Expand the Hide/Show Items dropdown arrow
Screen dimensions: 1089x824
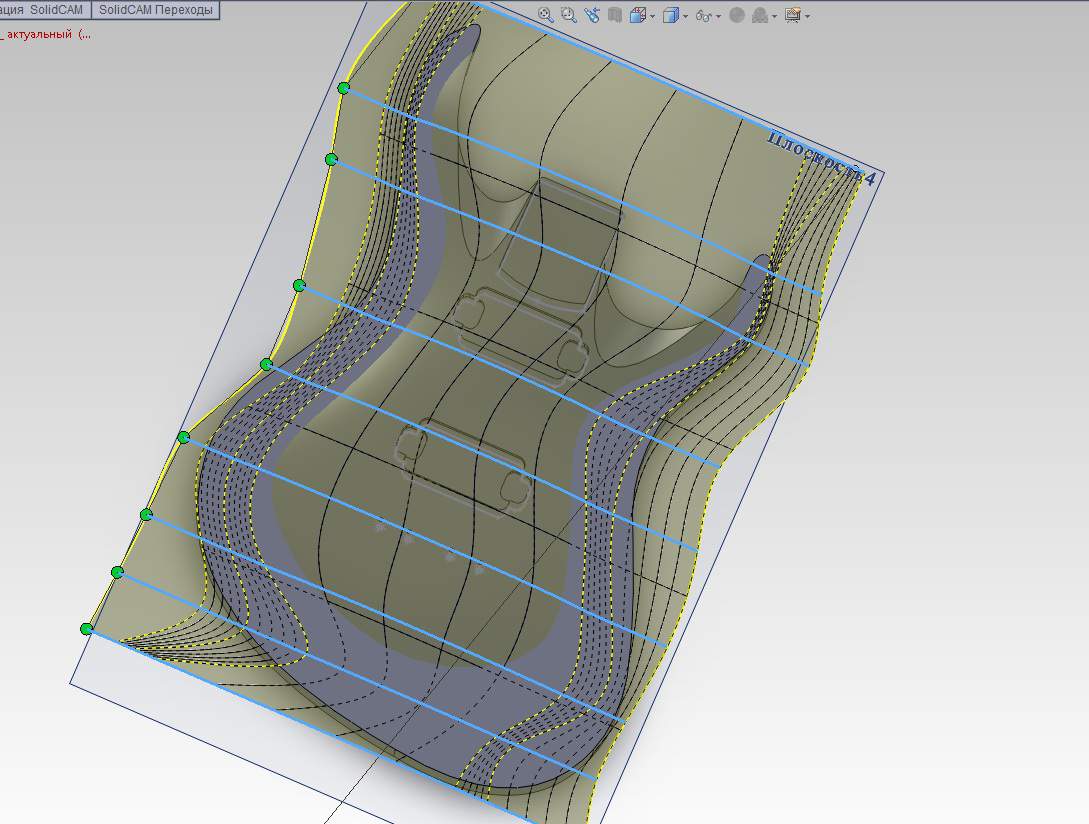[719, 16]
